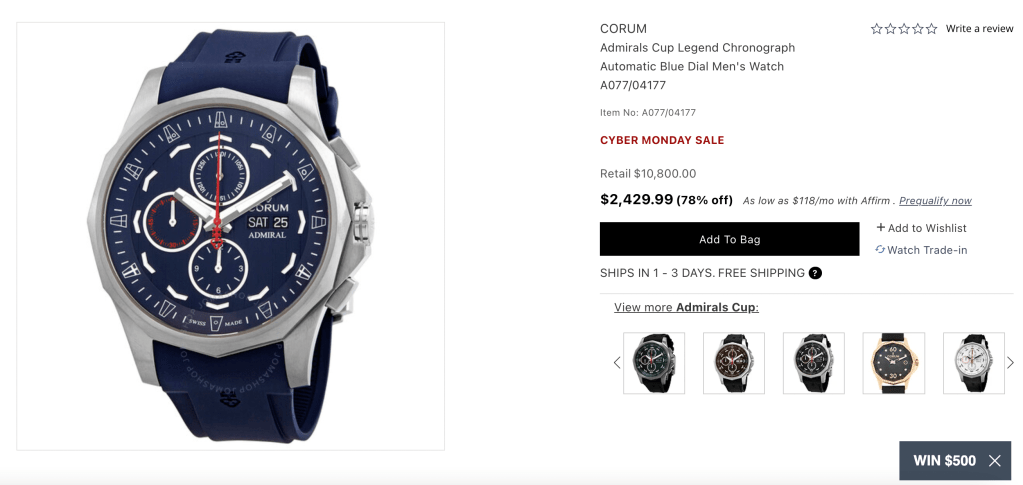Click the Prequalify now Affirm link
The width and height of the screenshot is (1023, 485).
[936, 201]
